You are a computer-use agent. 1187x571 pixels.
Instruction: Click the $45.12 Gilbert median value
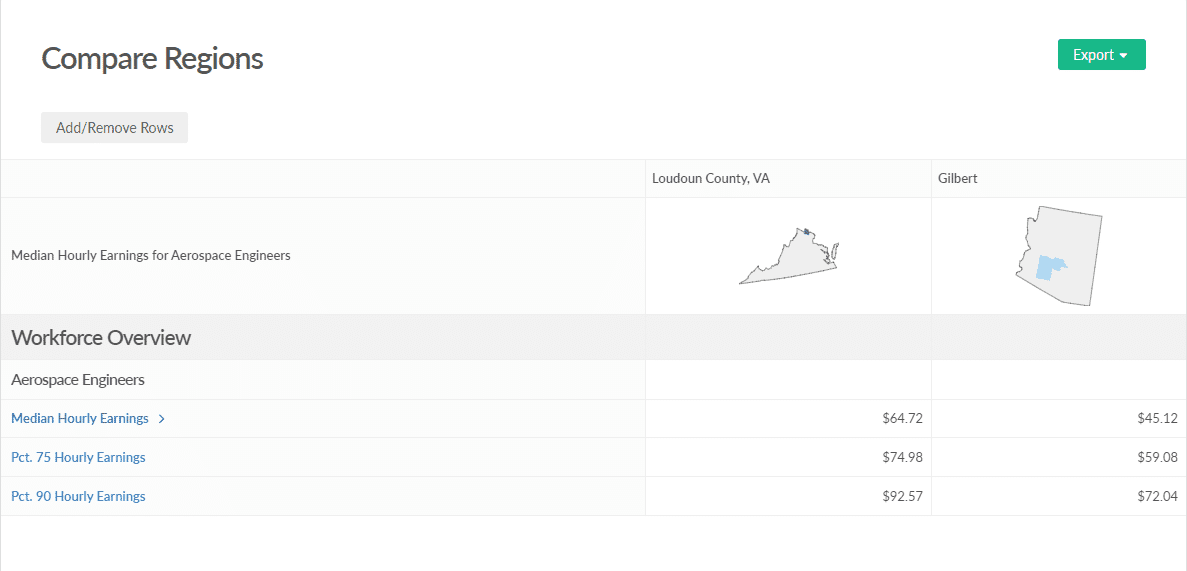click(x=1157, y=419)
